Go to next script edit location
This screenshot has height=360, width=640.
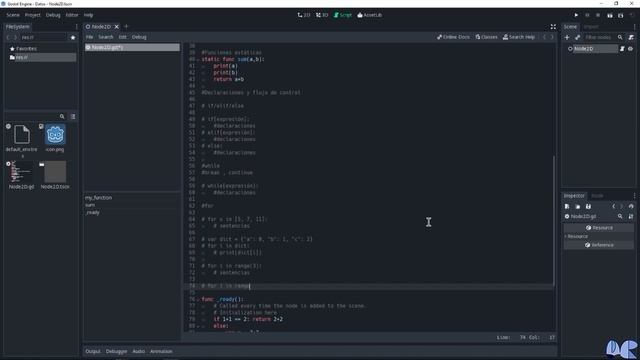[x=552, y=37]
